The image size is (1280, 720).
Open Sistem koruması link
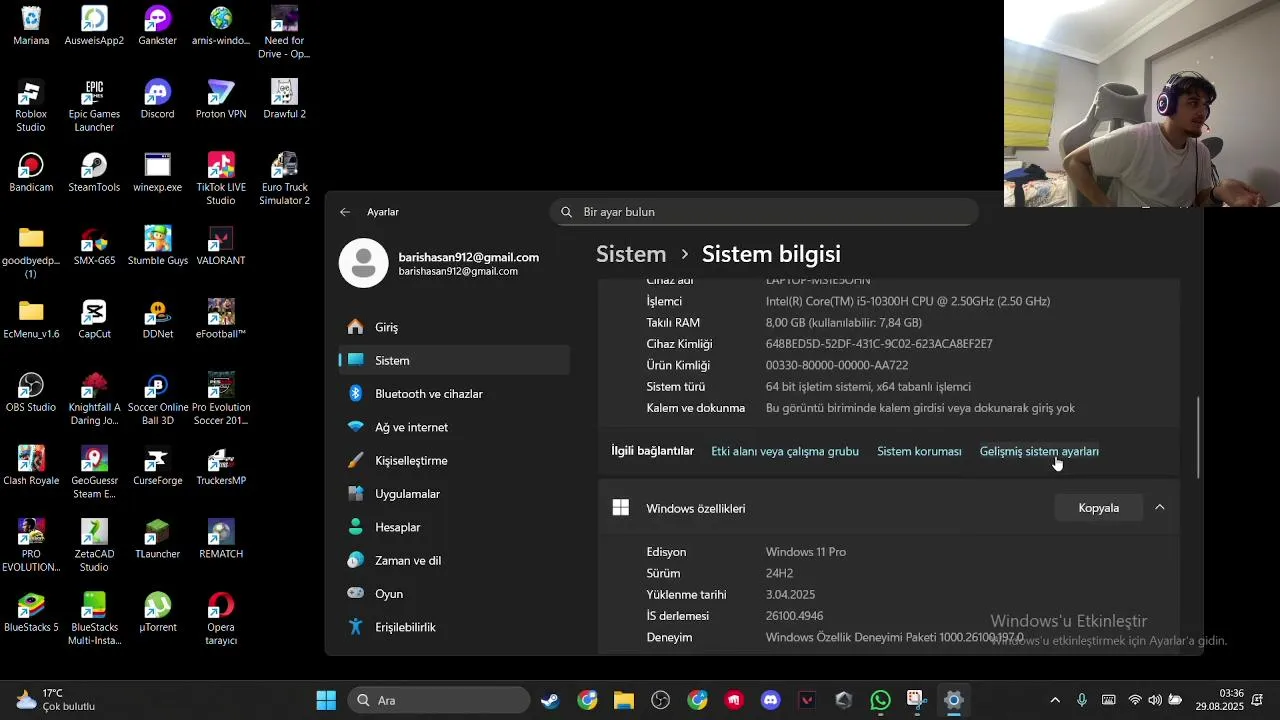click(x=919, y=451)
